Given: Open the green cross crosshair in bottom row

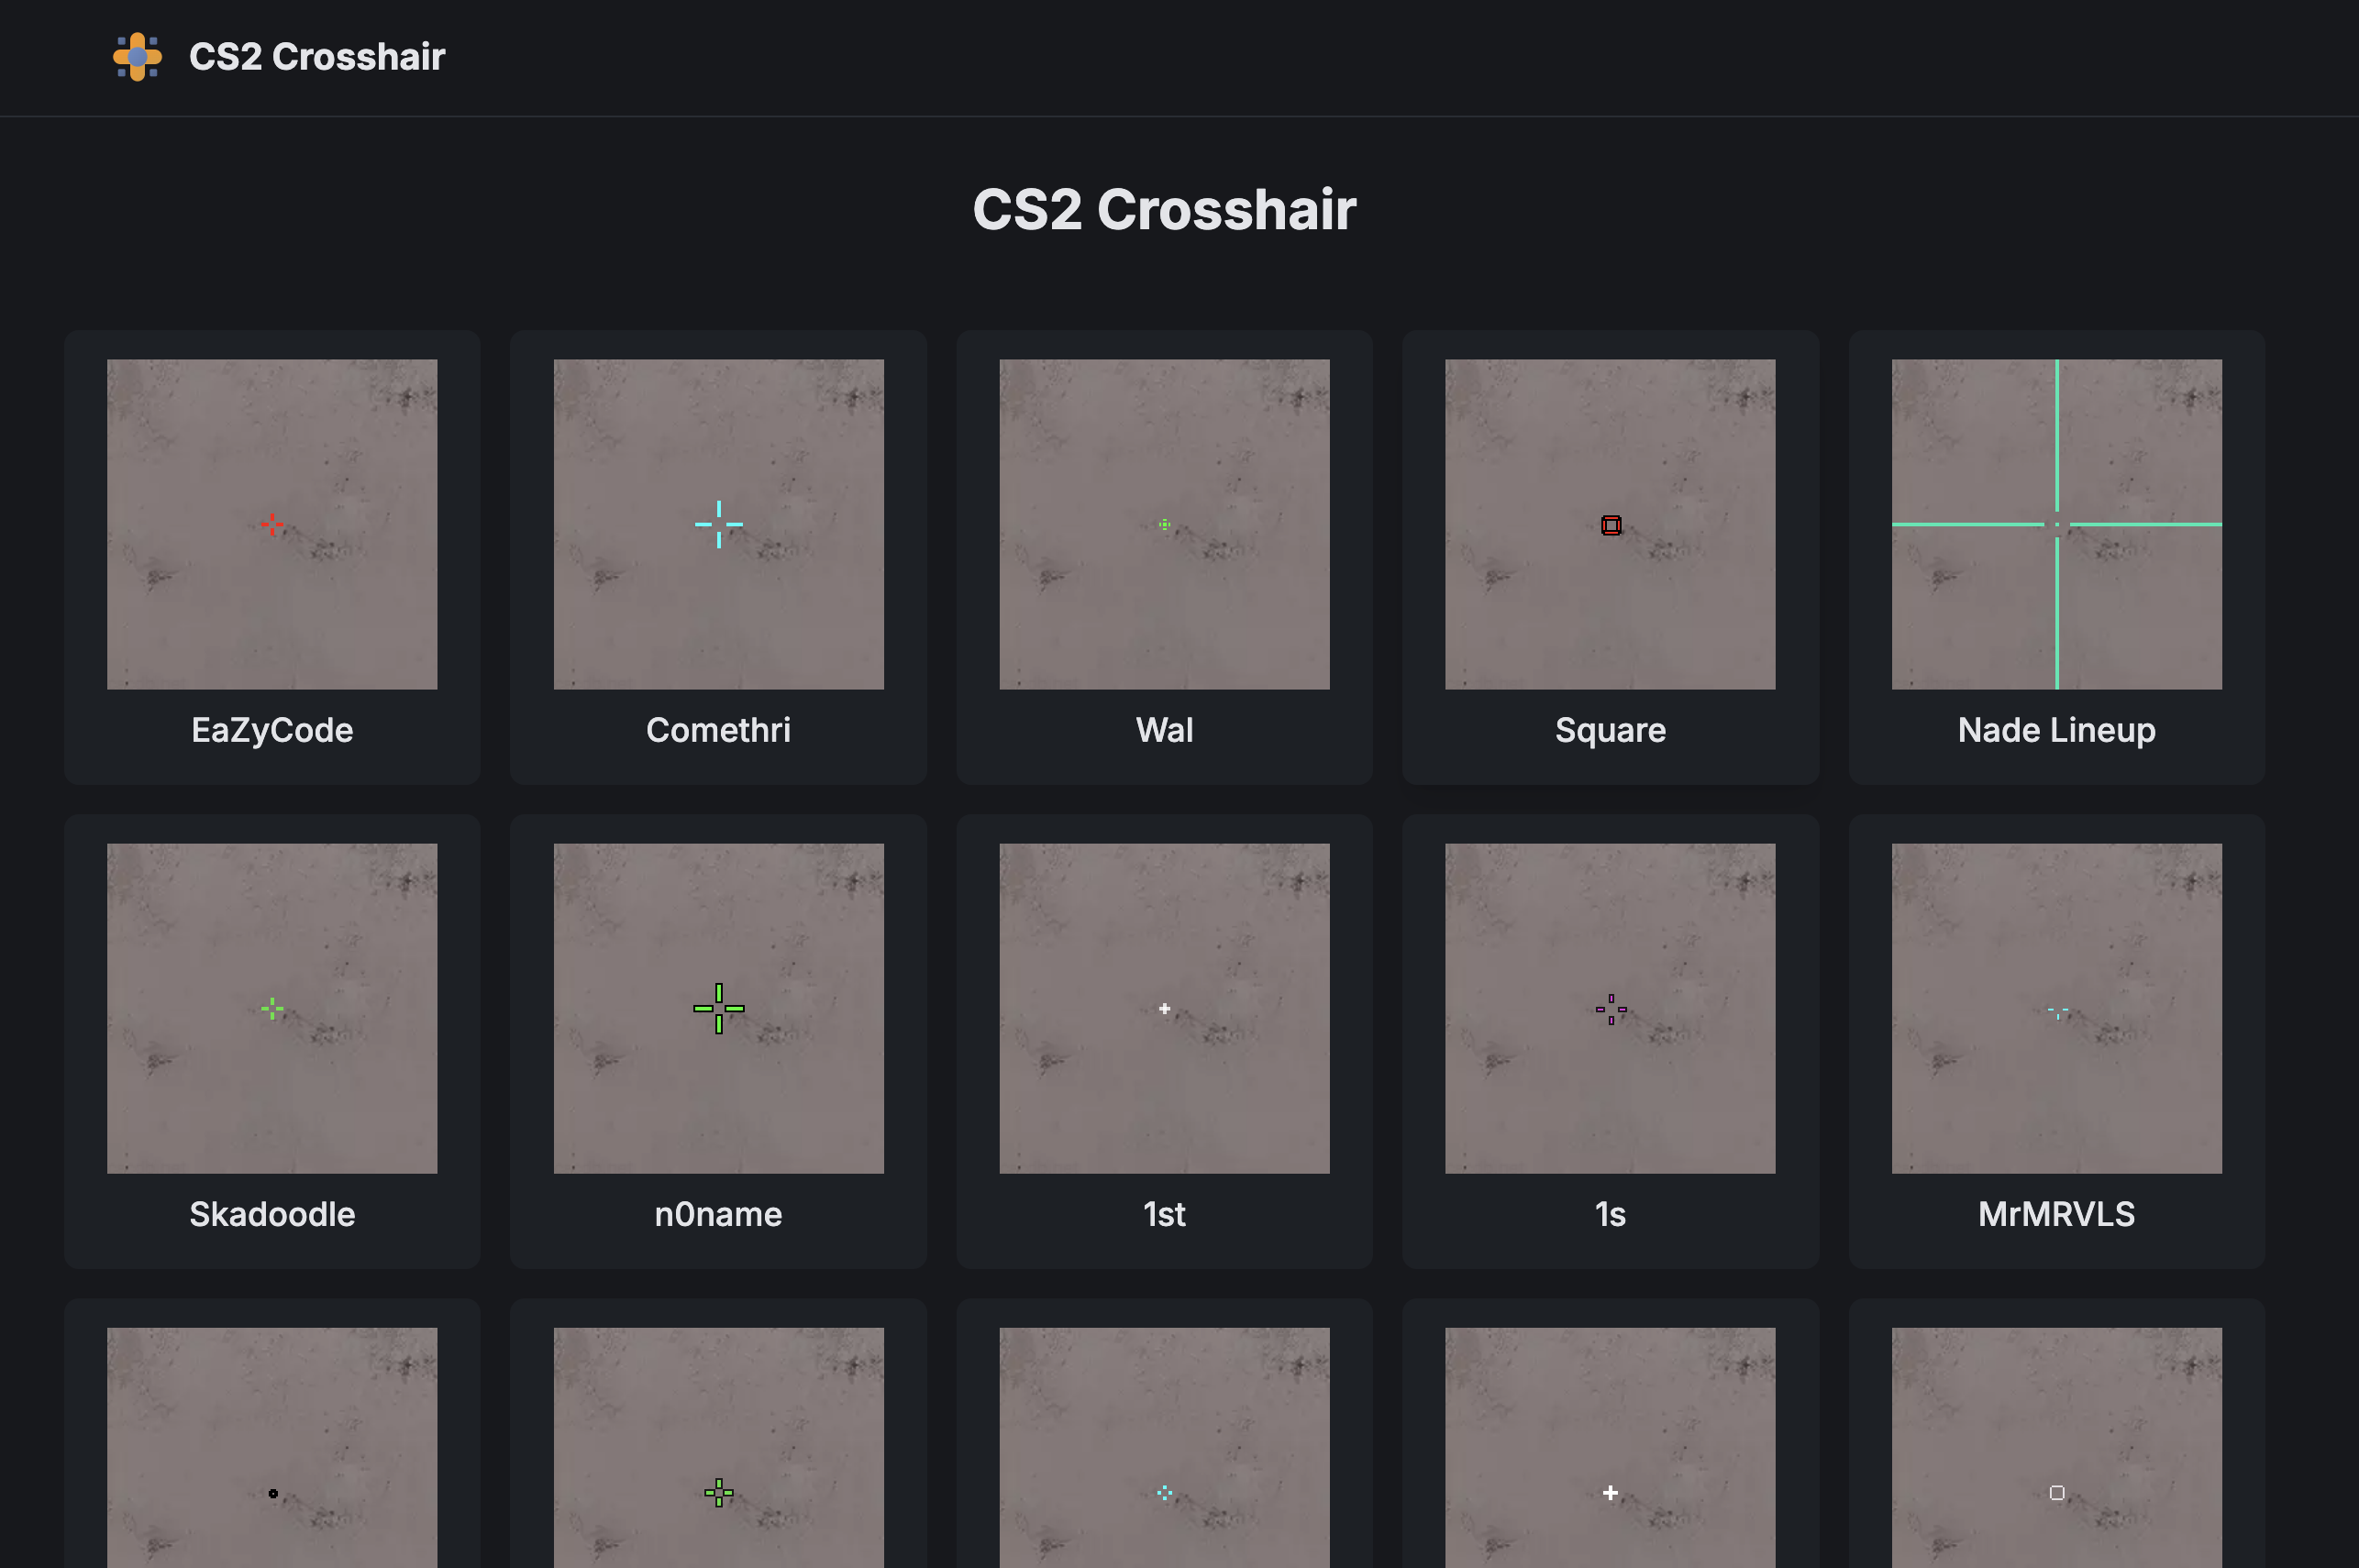Looking at the screenshot, I should click(717, 1492).
